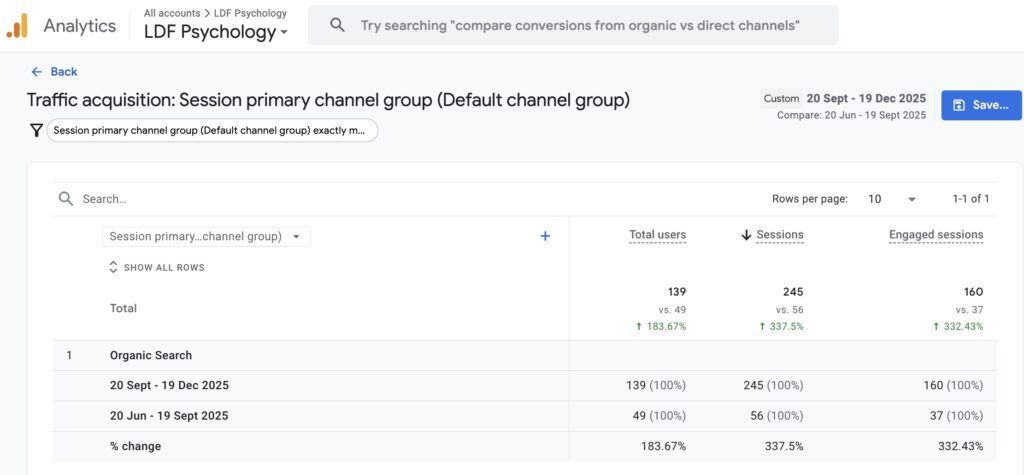Click 160 (100%) in the Sept-Dec row
The image size is (1024, 475).
coord(953,385)
